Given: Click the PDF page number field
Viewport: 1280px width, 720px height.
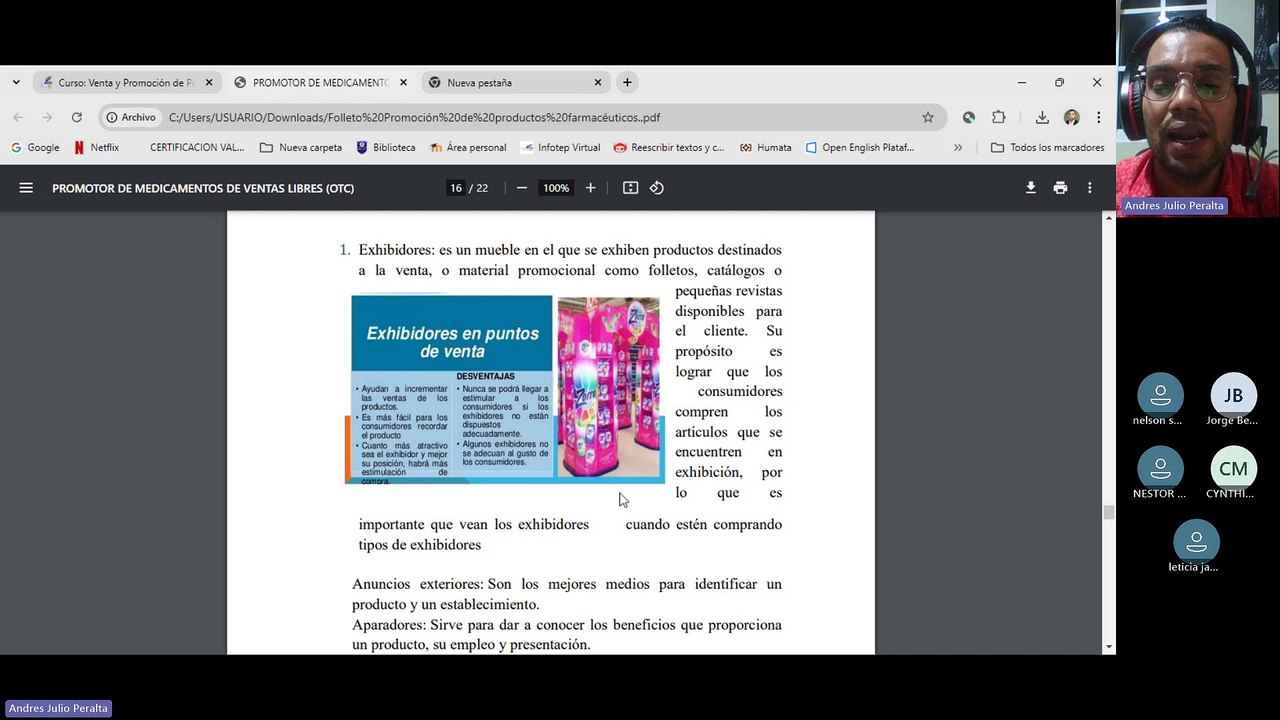Looking at the screenshot, I should click(456, 188).
